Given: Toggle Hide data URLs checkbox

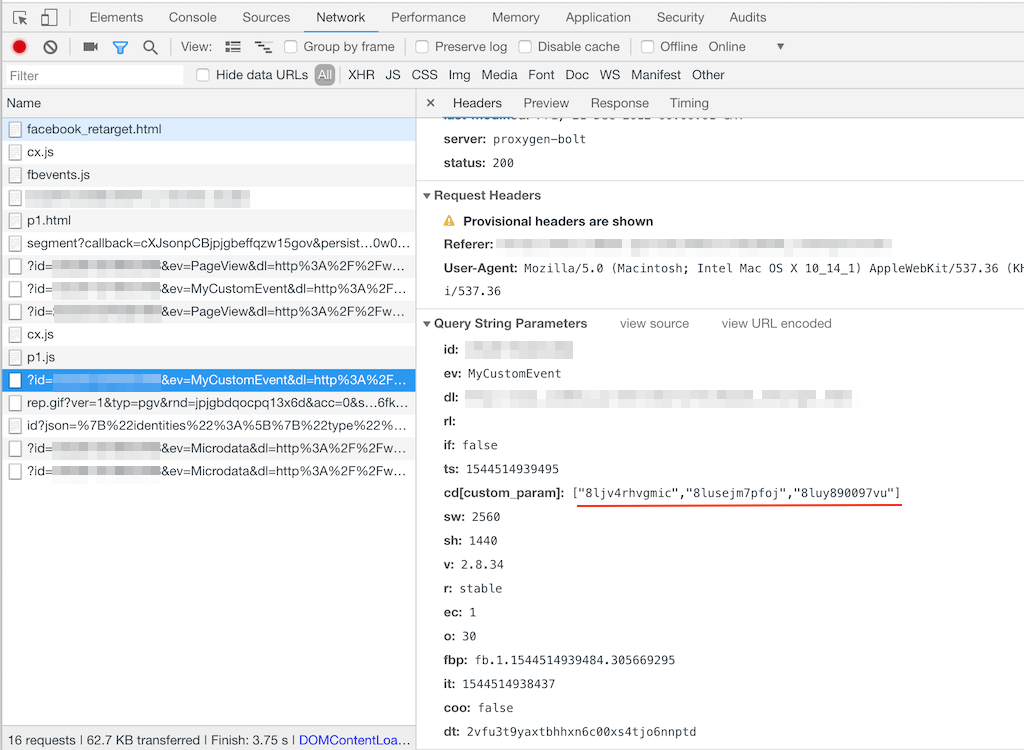Looking at the screenshot, I should [x=203, y=75].
